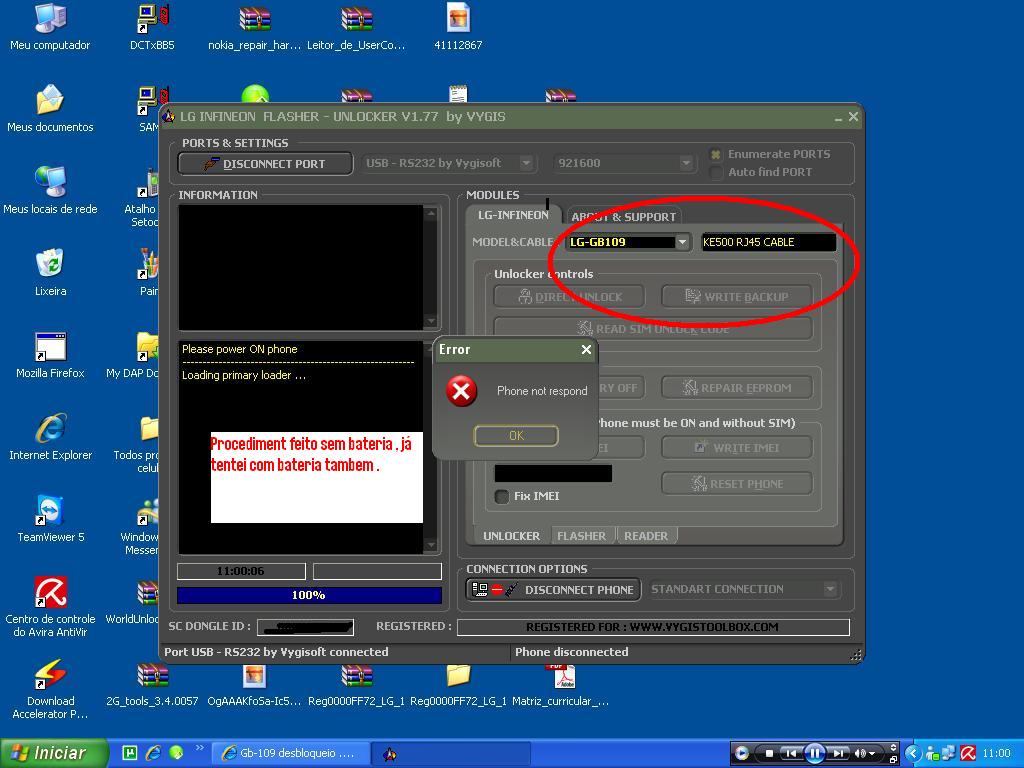Click the REGISTERED FOR info field
Viewport: 1024px width, 768px height.
[x=653, y=627]
